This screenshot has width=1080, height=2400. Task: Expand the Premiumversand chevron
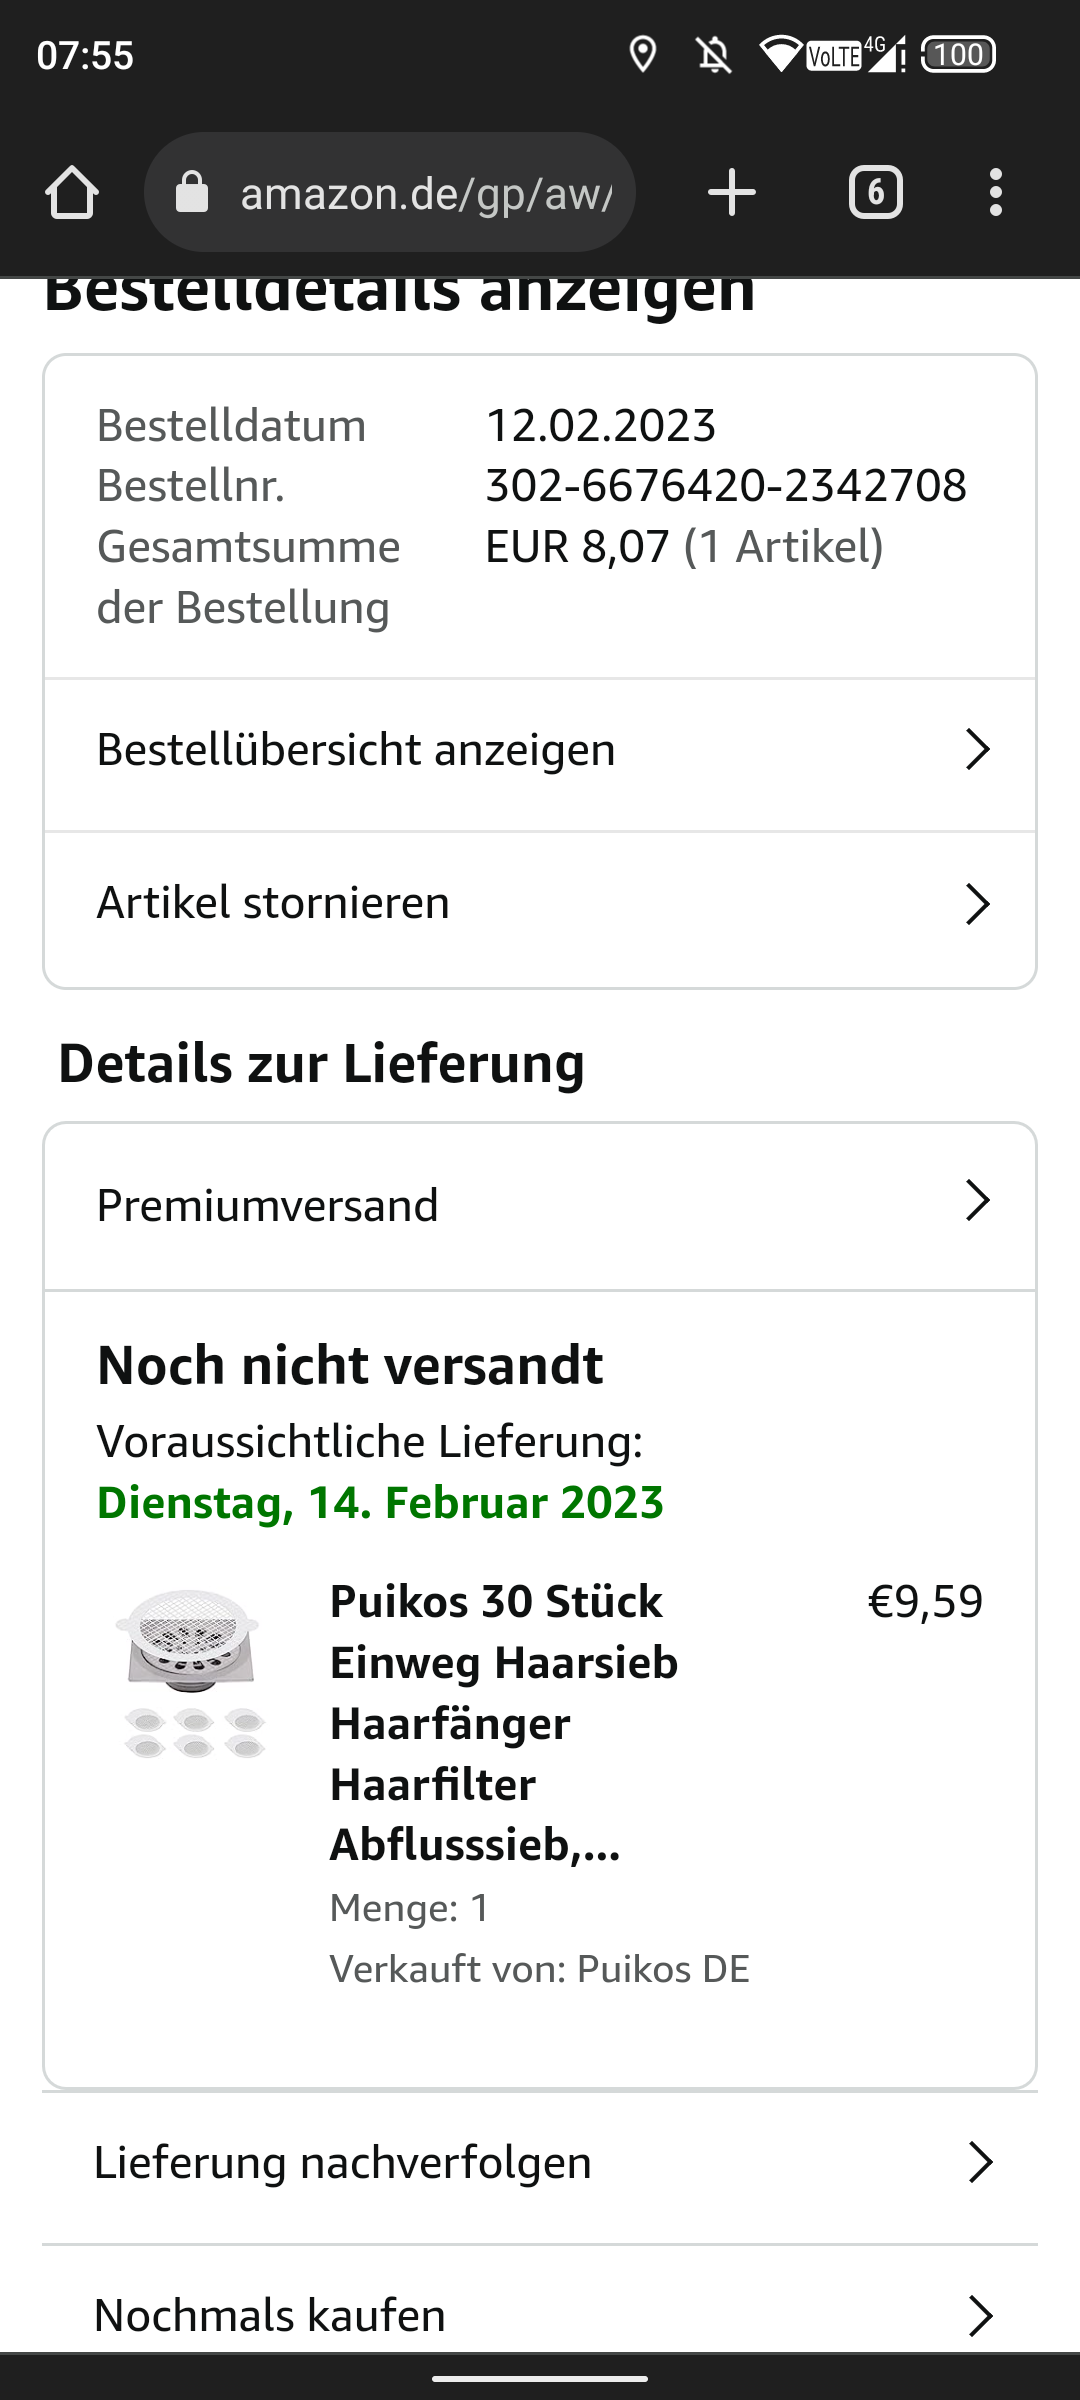[x=977, y=1201]
